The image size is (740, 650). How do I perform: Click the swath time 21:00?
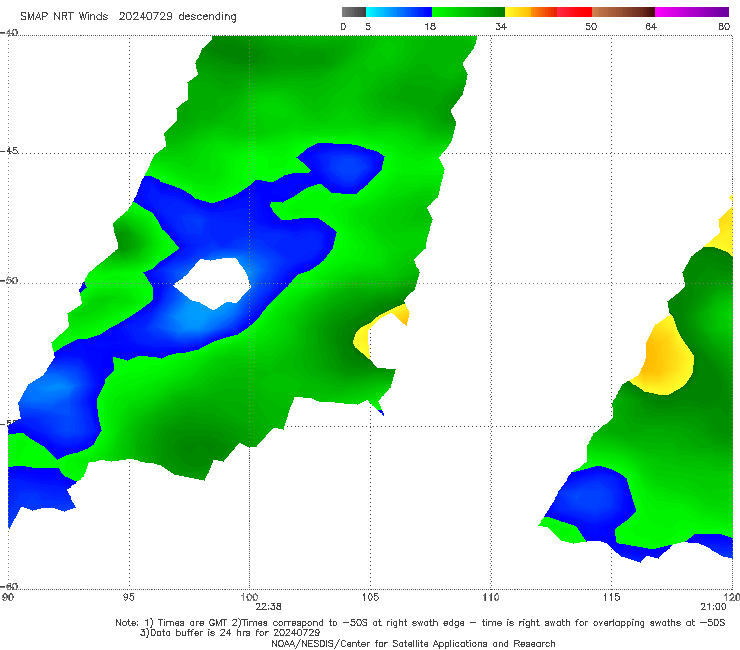point(713,607)
